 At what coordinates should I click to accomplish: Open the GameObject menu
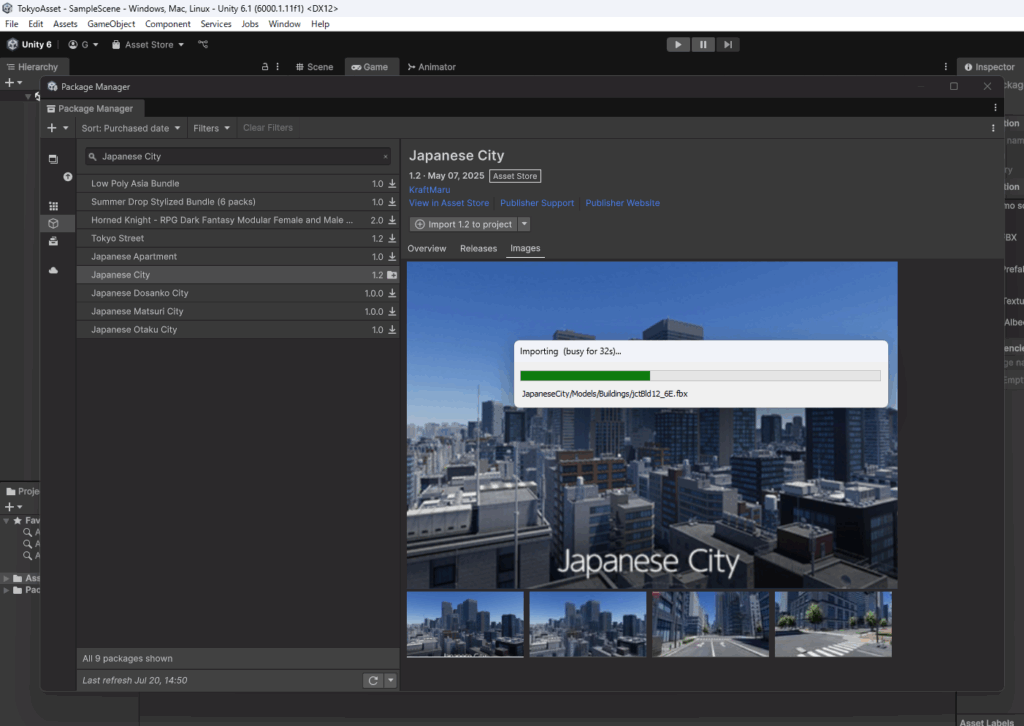tap(111, 24)
